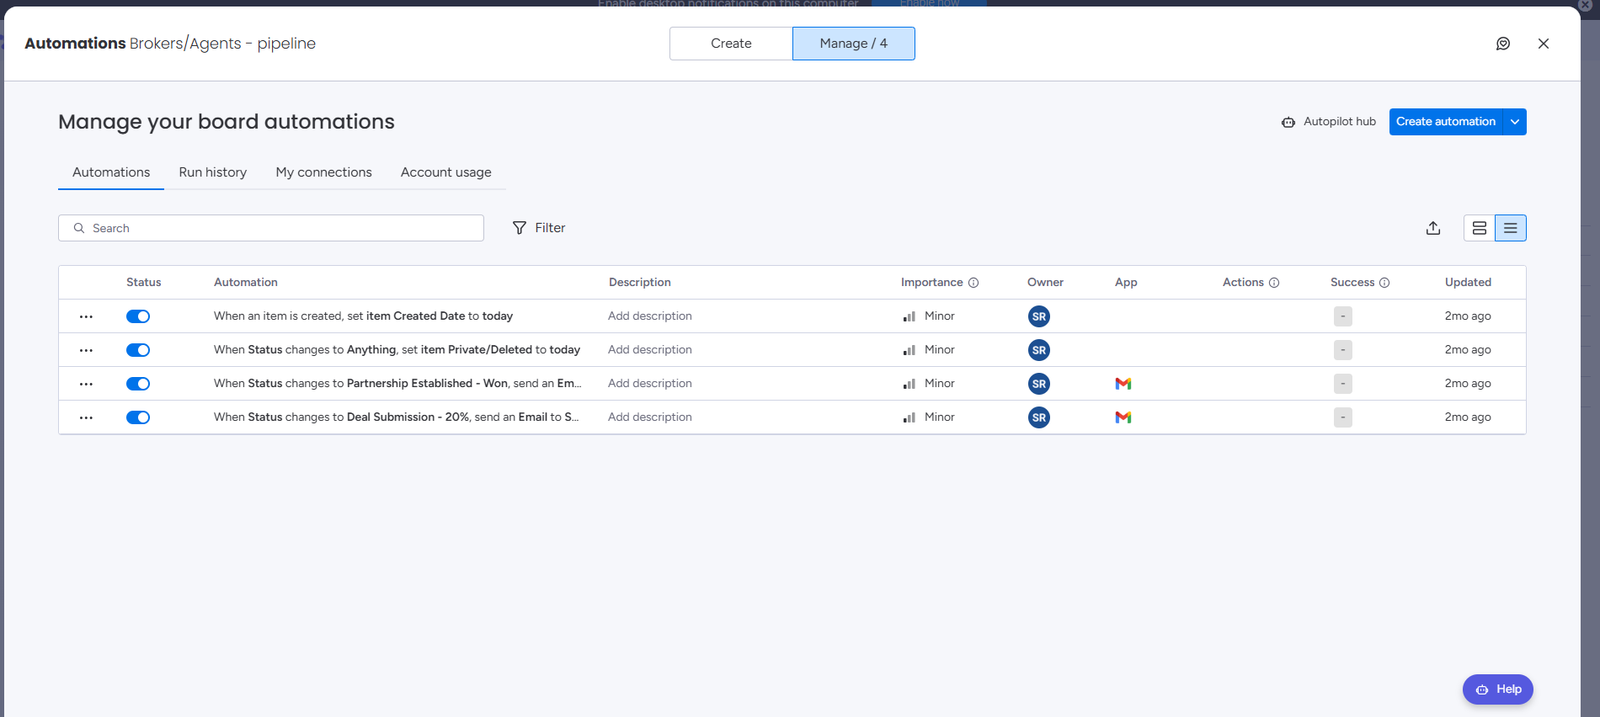The width and height of the screenshot is (1600, 717).
Task: Disable the Partnership Established automation toggle
Action: pyautogui.click(x=138, y=384)
